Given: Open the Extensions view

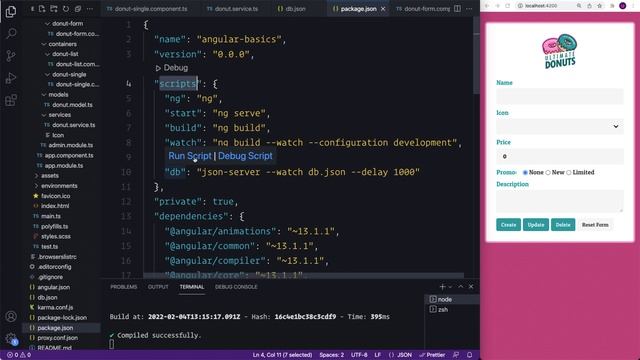Looking at the screenshot, I should coord(11,100).
